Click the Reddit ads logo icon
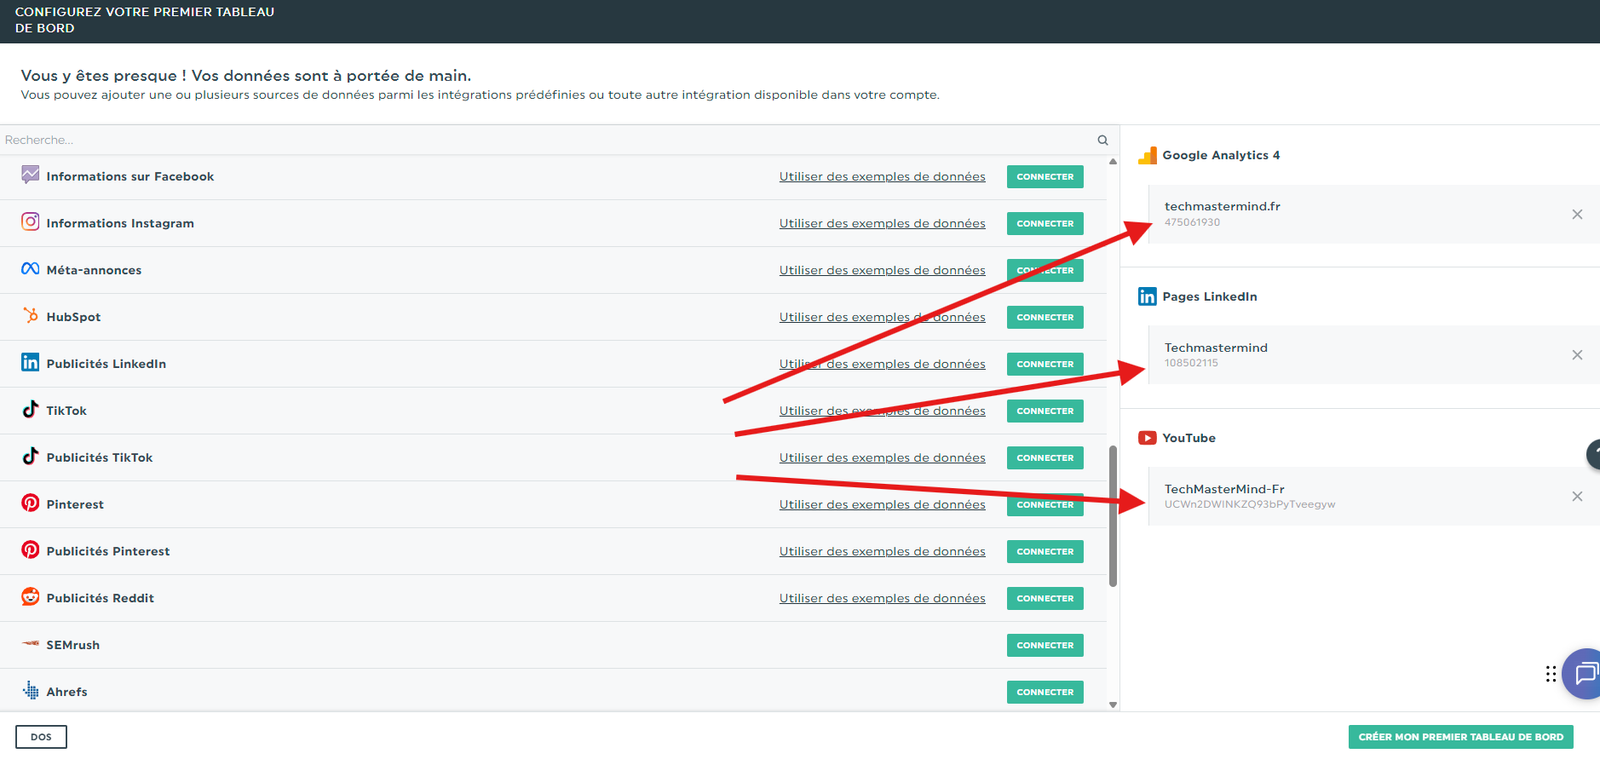 (30, 597)
